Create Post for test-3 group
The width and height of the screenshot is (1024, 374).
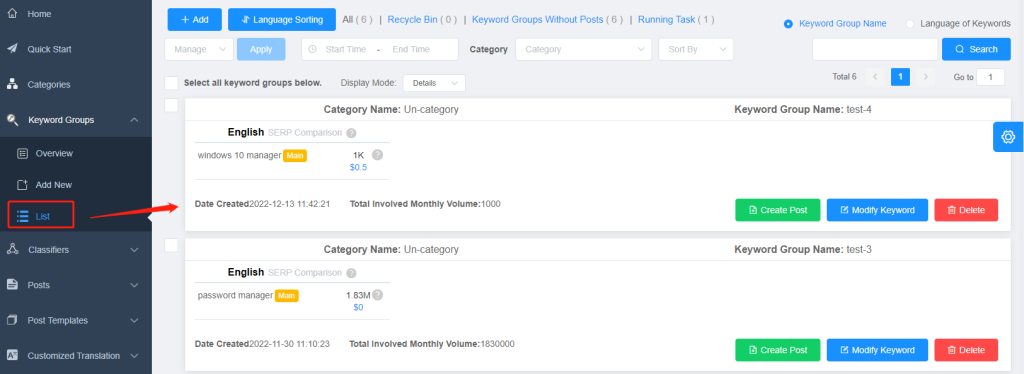[778, 350]
